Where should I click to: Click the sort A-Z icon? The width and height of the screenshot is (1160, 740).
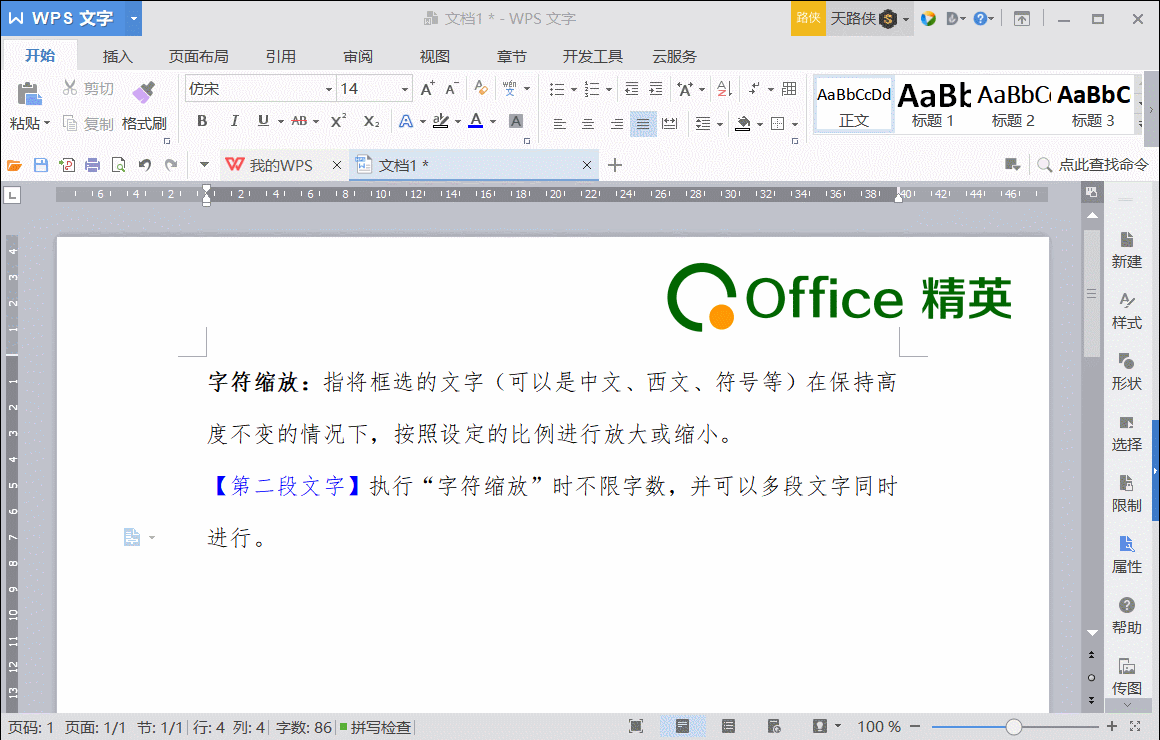[x=724, y=89]
